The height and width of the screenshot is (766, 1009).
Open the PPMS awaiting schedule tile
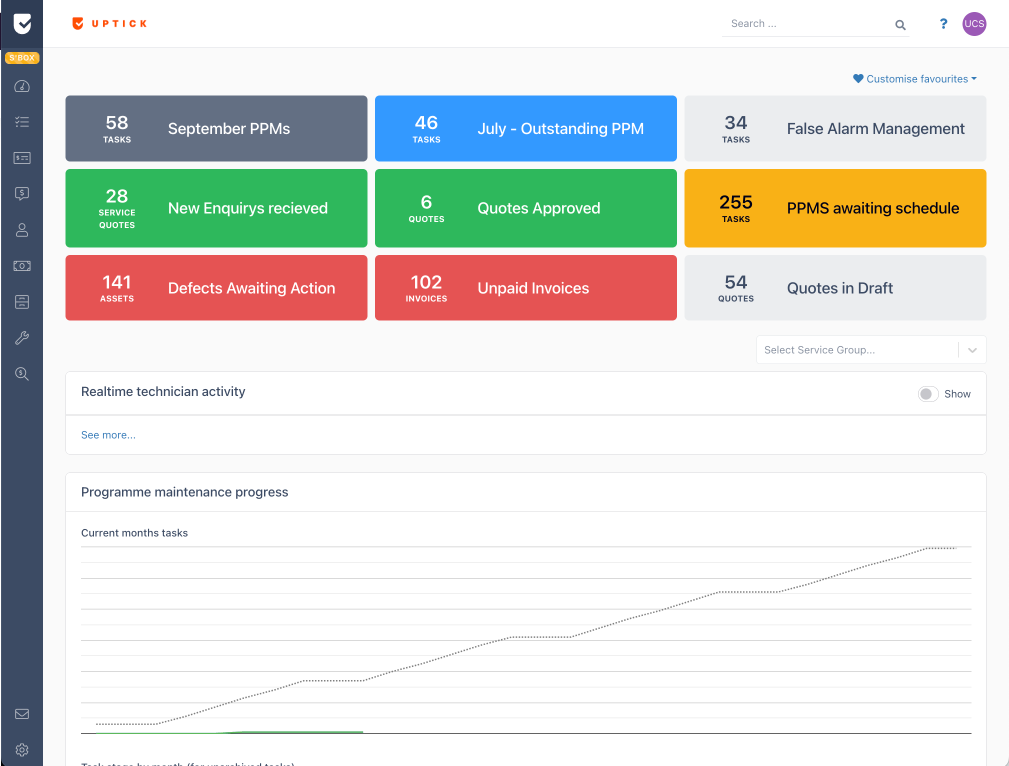(835, 209)
